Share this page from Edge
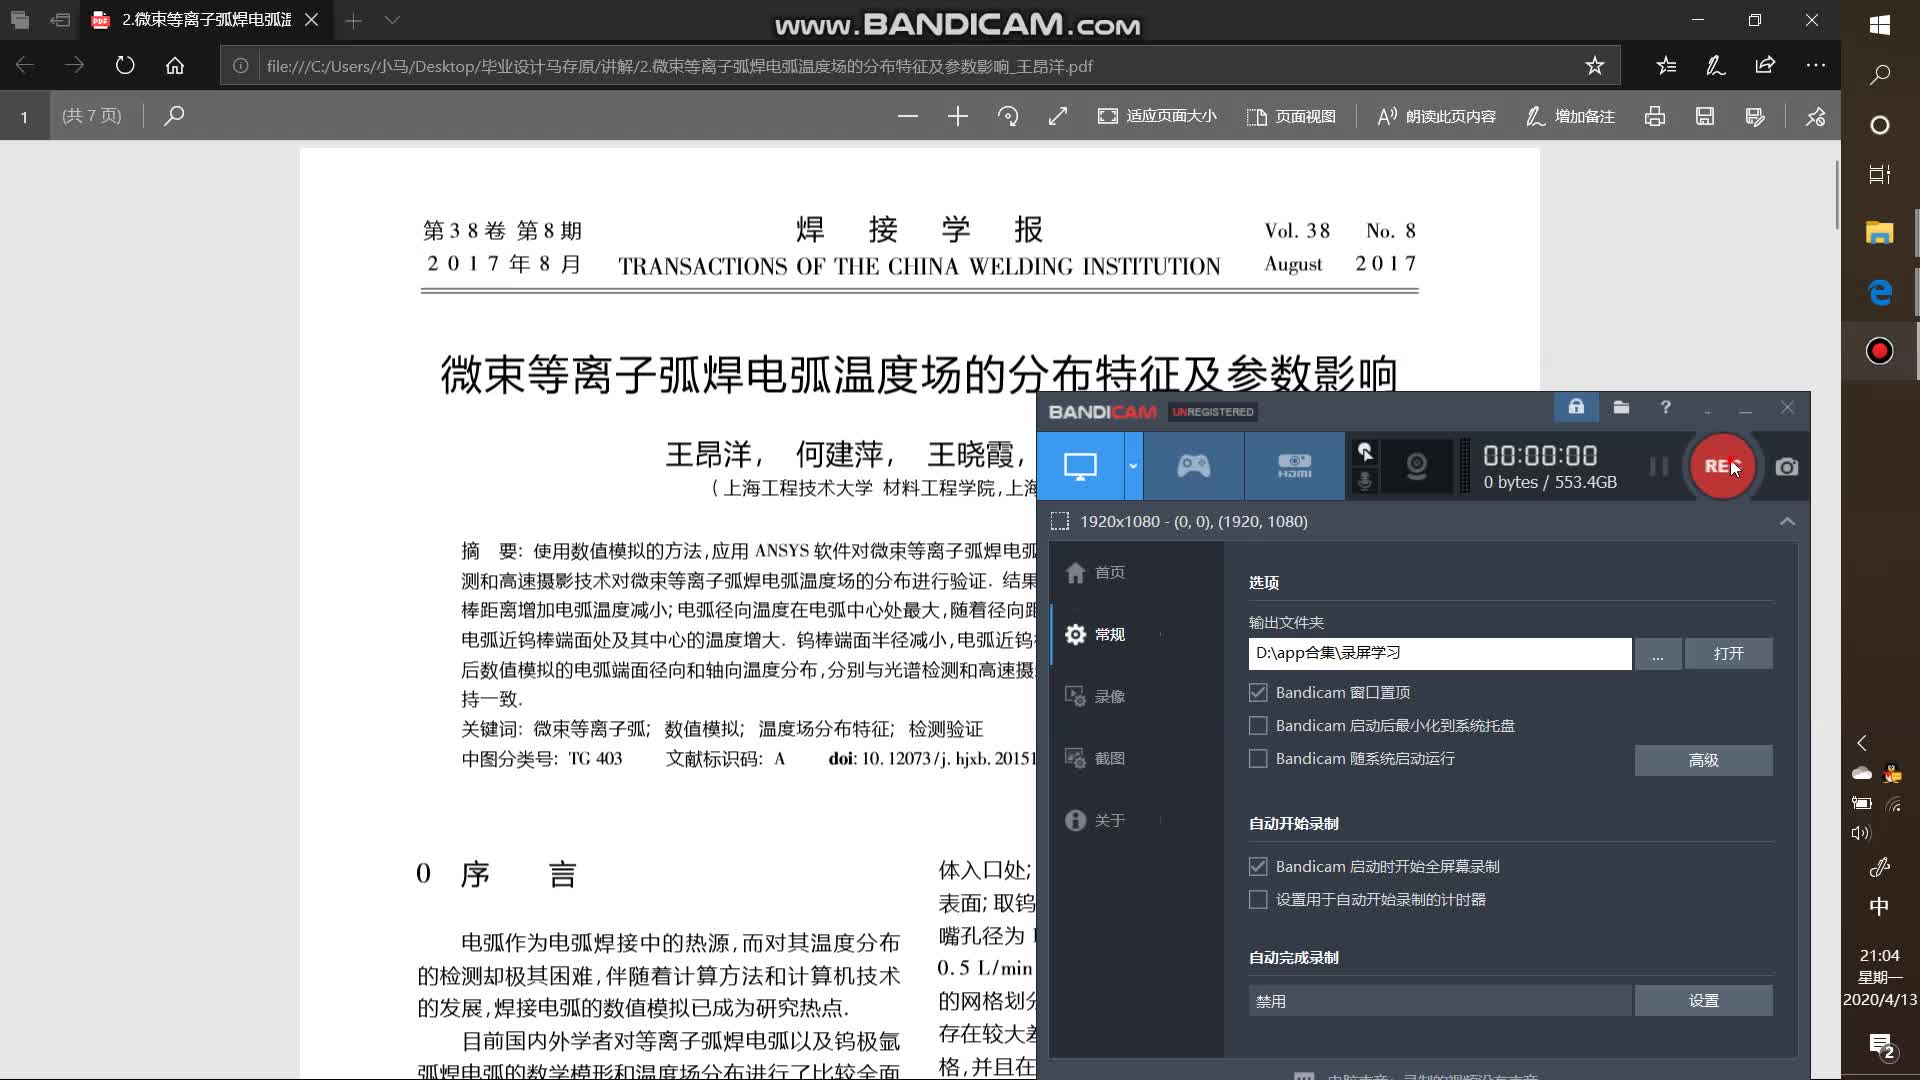Image resolution: width=1920 pixels, height=1080 pixels. 1765,66
